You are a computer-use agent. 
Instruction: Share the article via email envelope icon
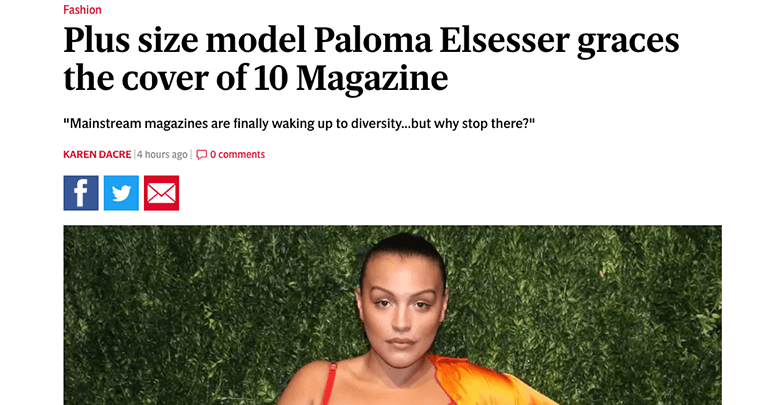pos(161,193)
